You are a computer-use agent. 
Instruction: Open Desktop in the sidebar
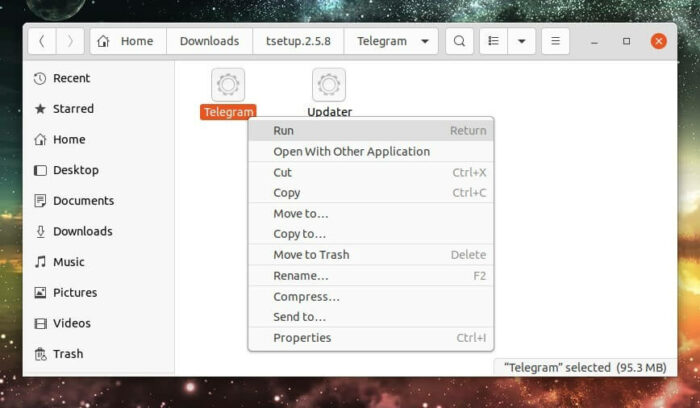pyautogui.click(x=98, y=170)
